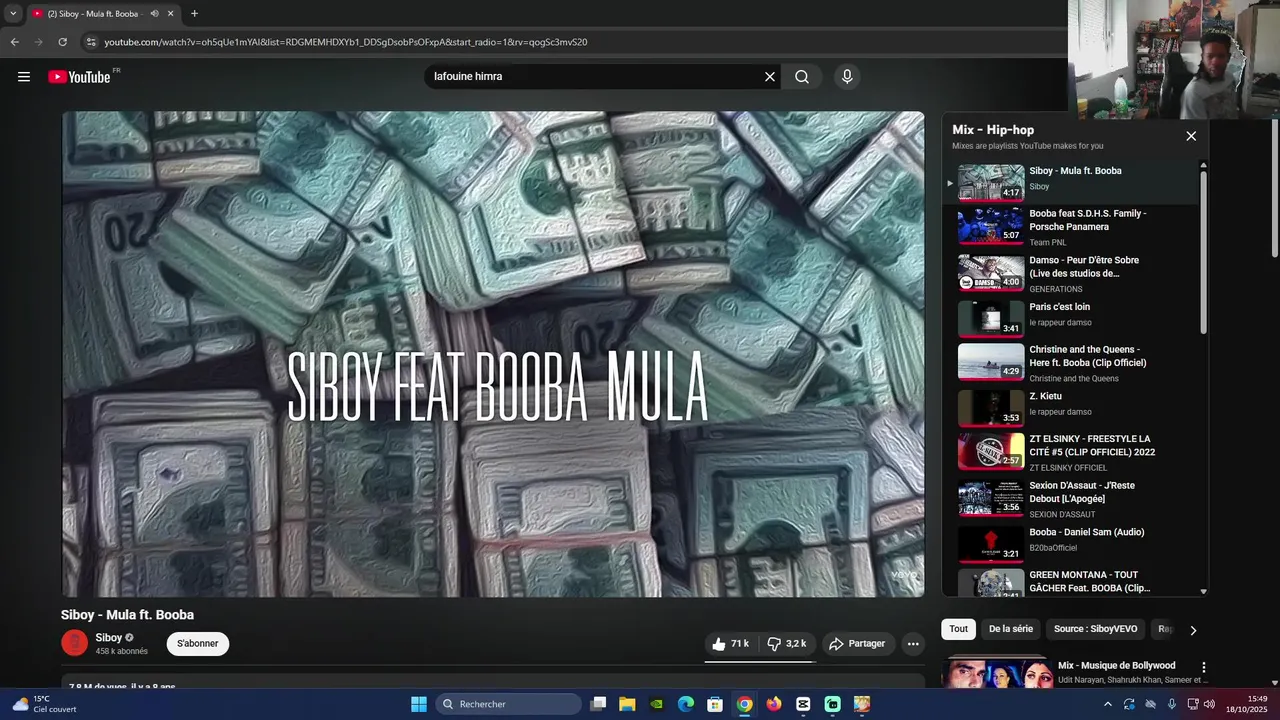This screenshot has height=720, width=1280.
Task: Open the tab search dropdown arrow
Action: pyautogui.click(x=13, y=14)
